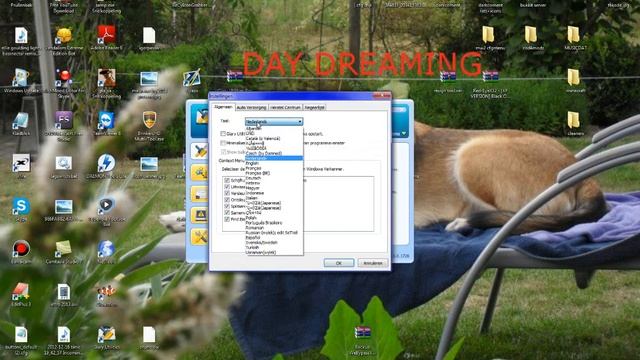Select Czech in the language list
Screen dimensions: 640x360
point(274,153)
